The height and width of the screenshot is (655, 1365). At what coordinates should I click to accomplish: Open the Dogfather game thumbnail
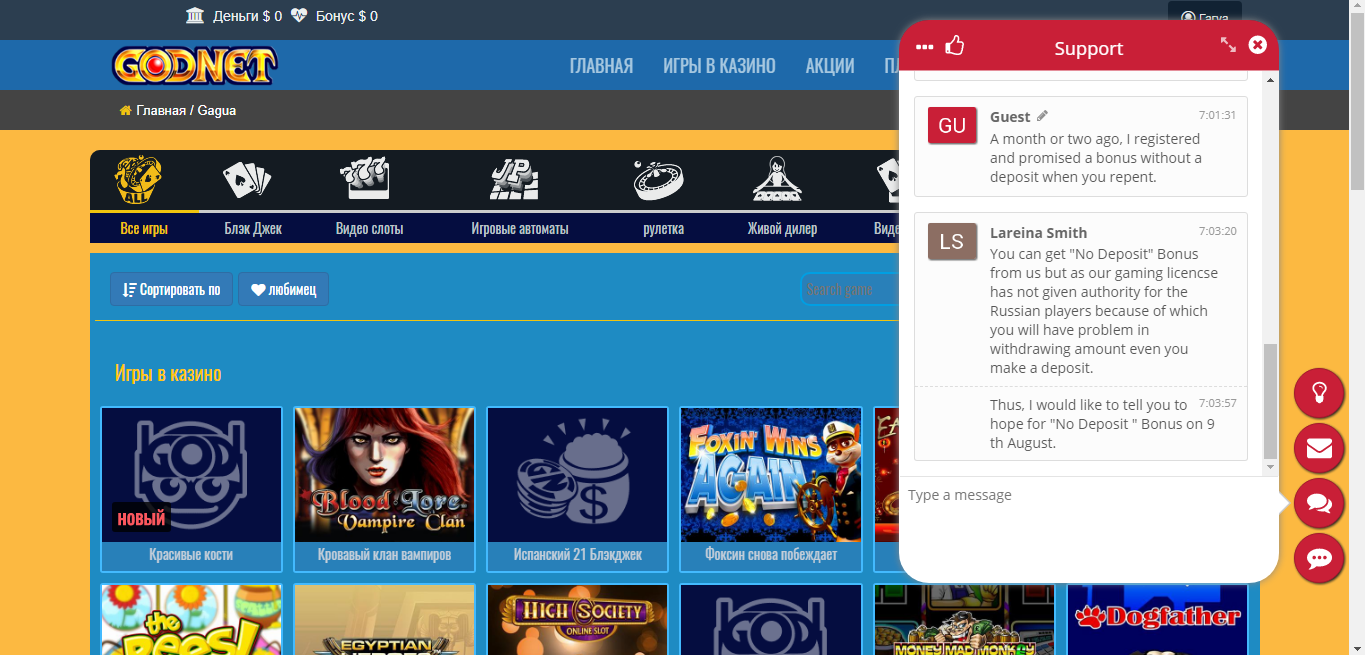click(x=1157, y=620)
